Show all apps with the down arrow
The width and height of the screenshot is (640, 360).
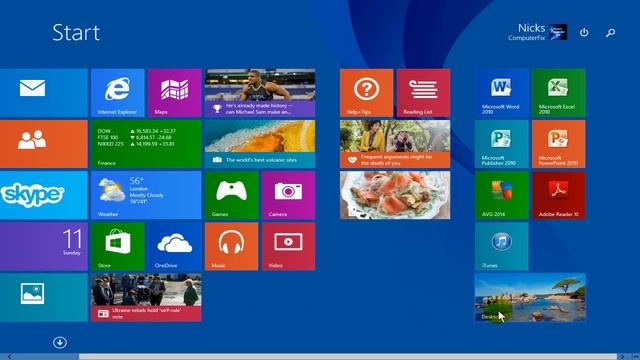coord(60,342)
